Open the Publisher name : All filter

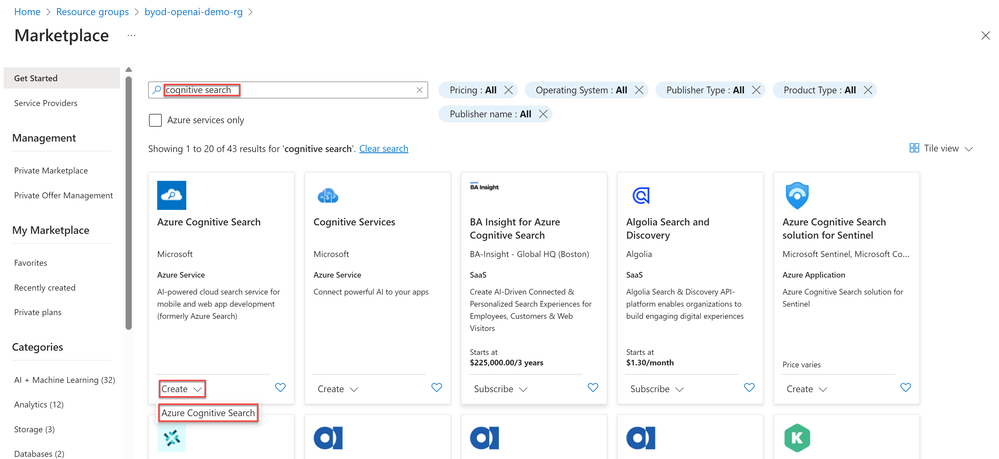click(491, 114)
